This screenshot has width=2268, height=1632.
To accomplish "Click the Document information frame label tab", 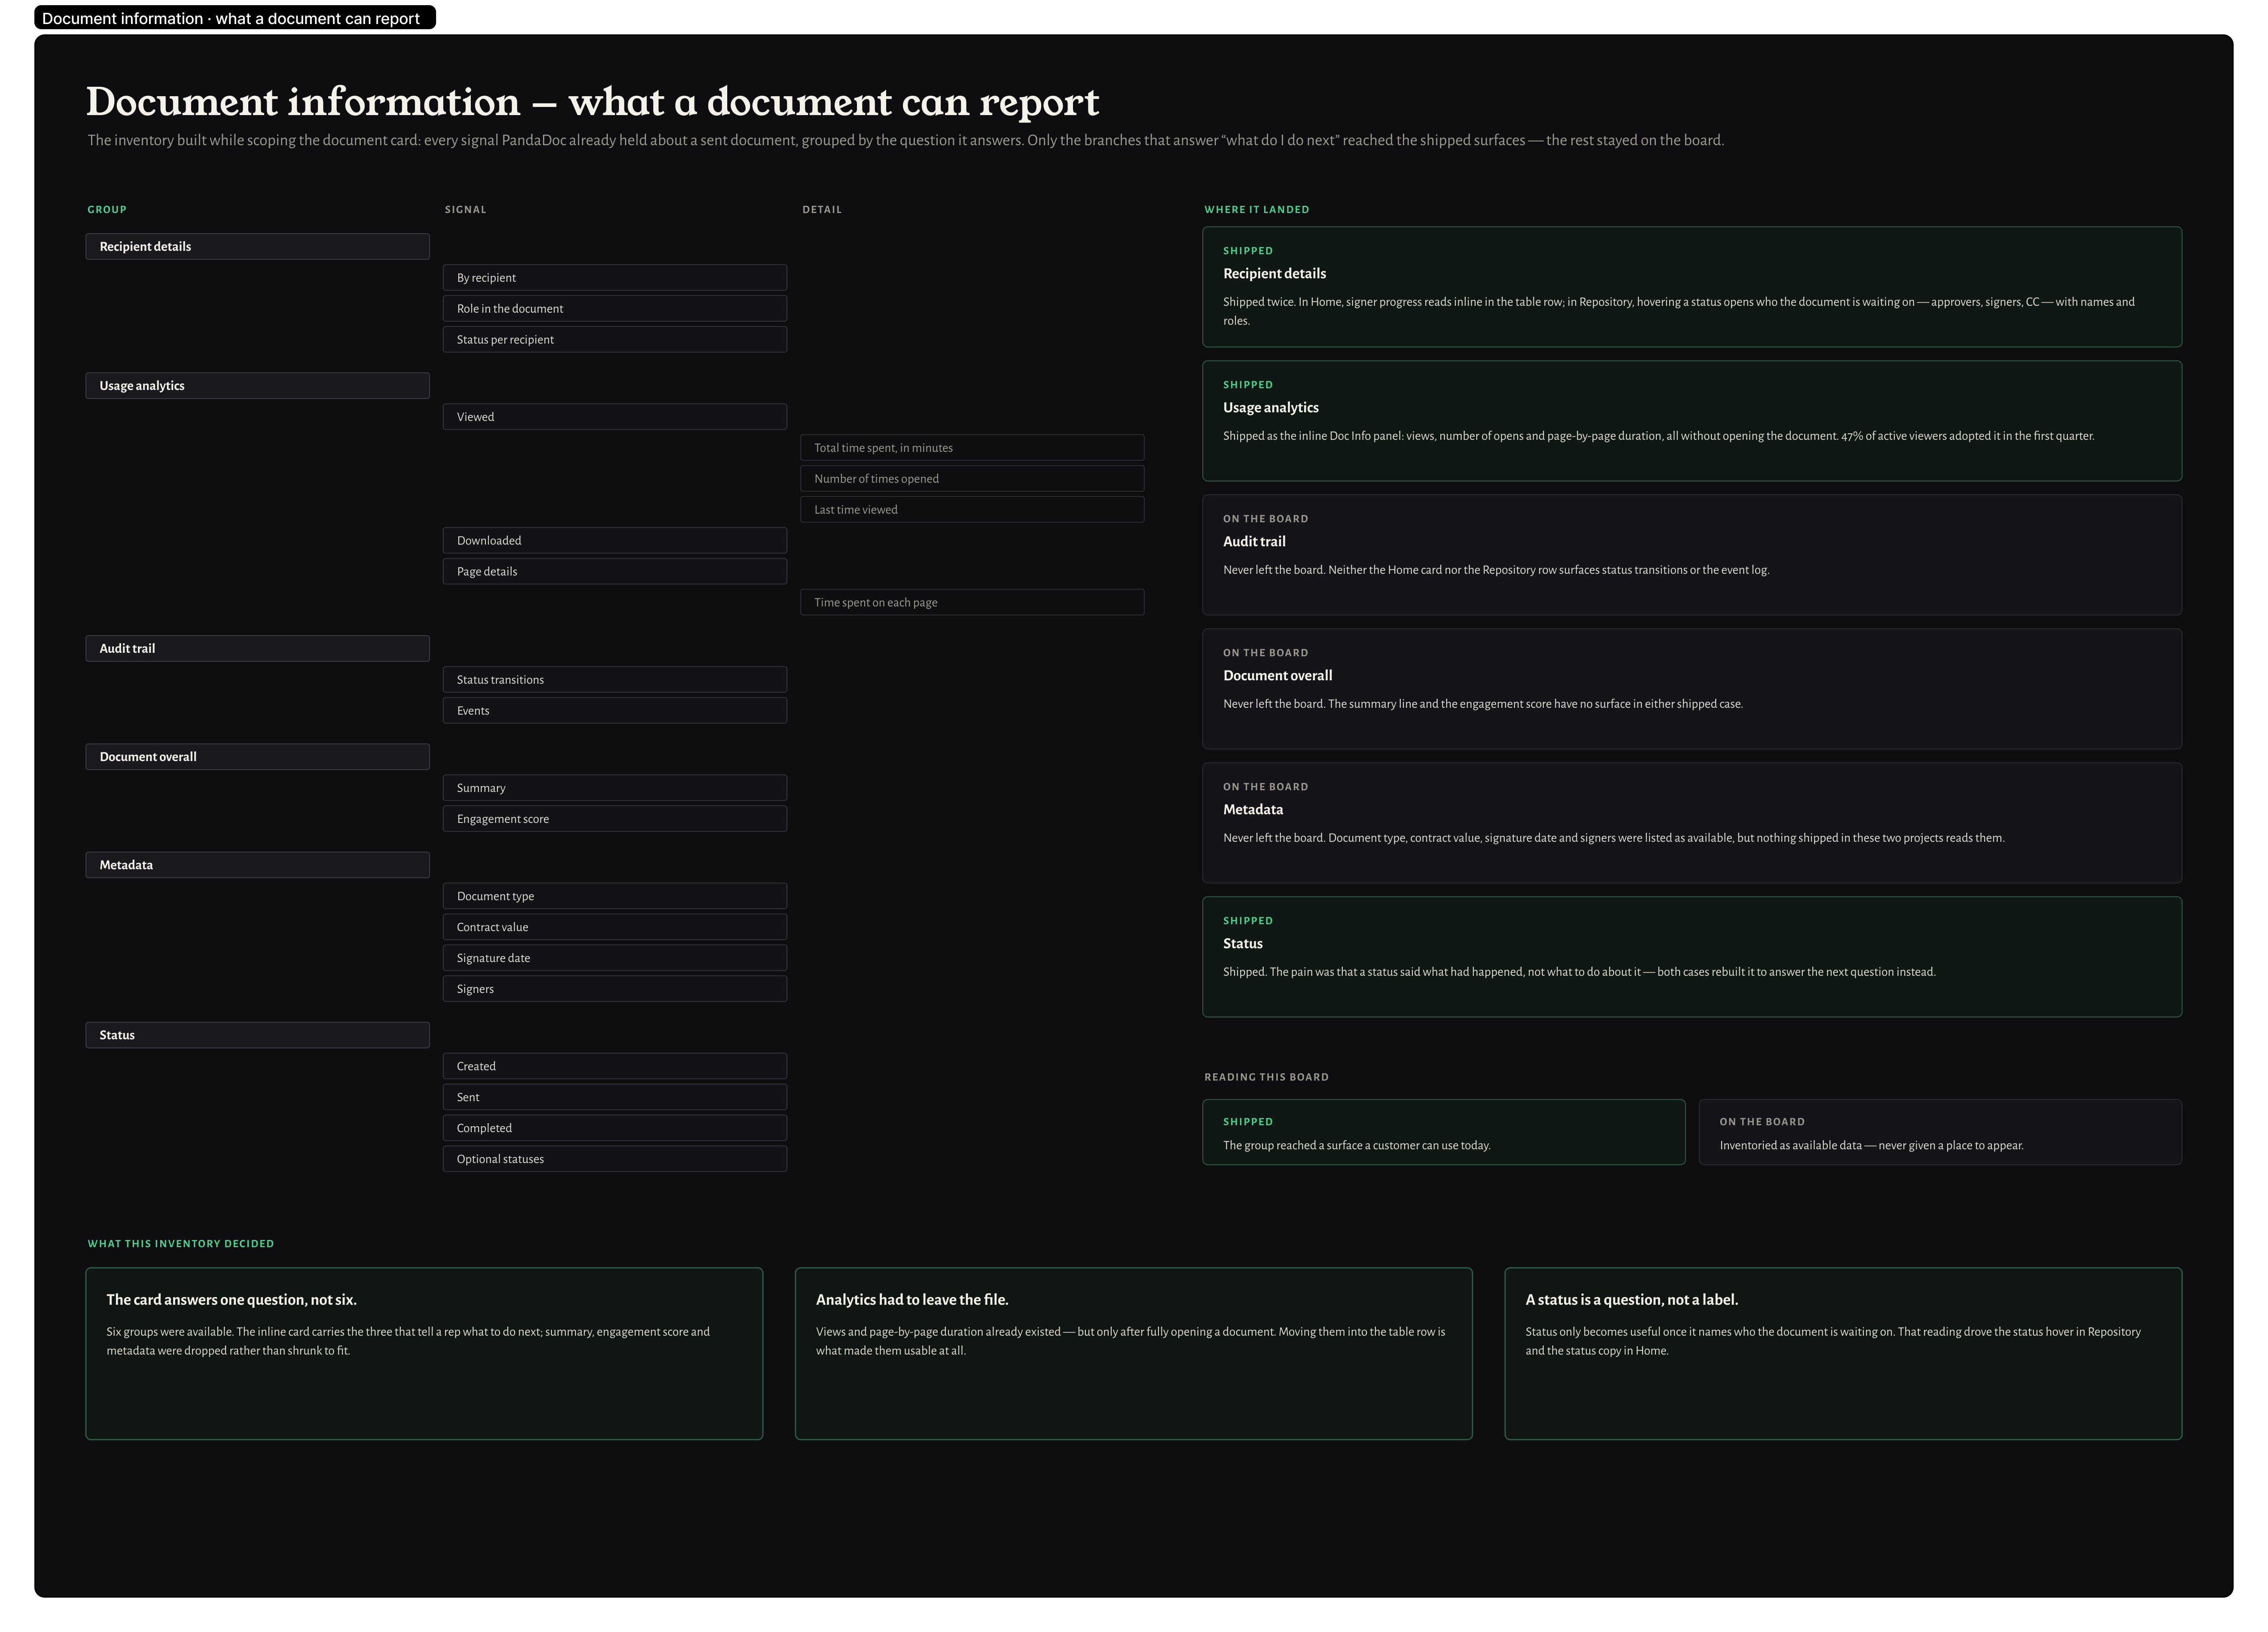I will pos(235,18).
